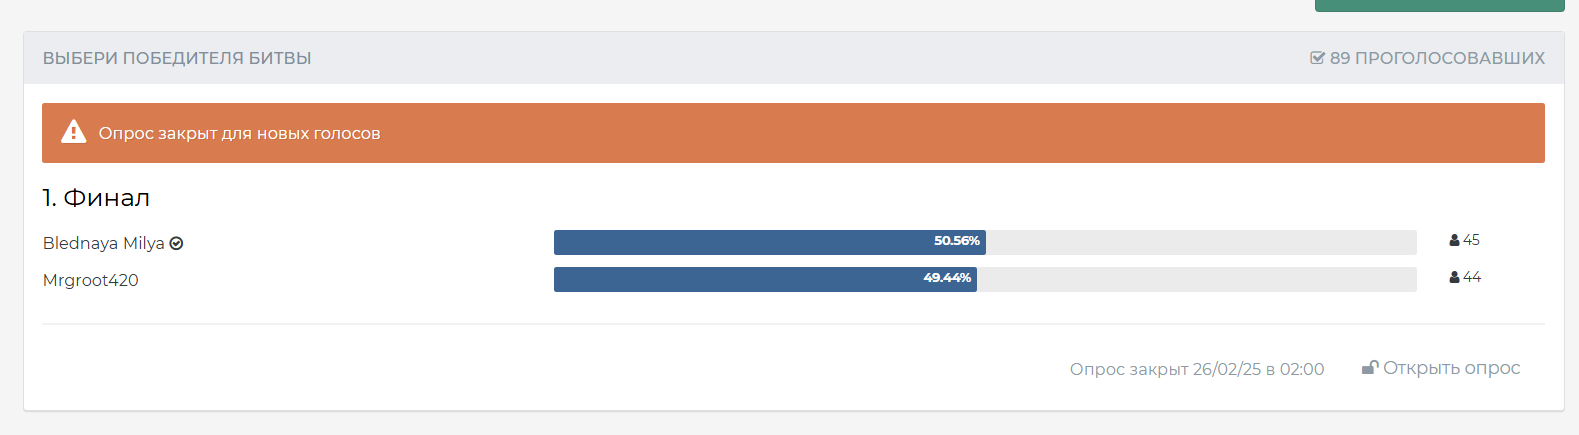Click the winner checkmark icon next to Blednaya Milya
The height and width of the screenshot is (435, 1579).
177,243
